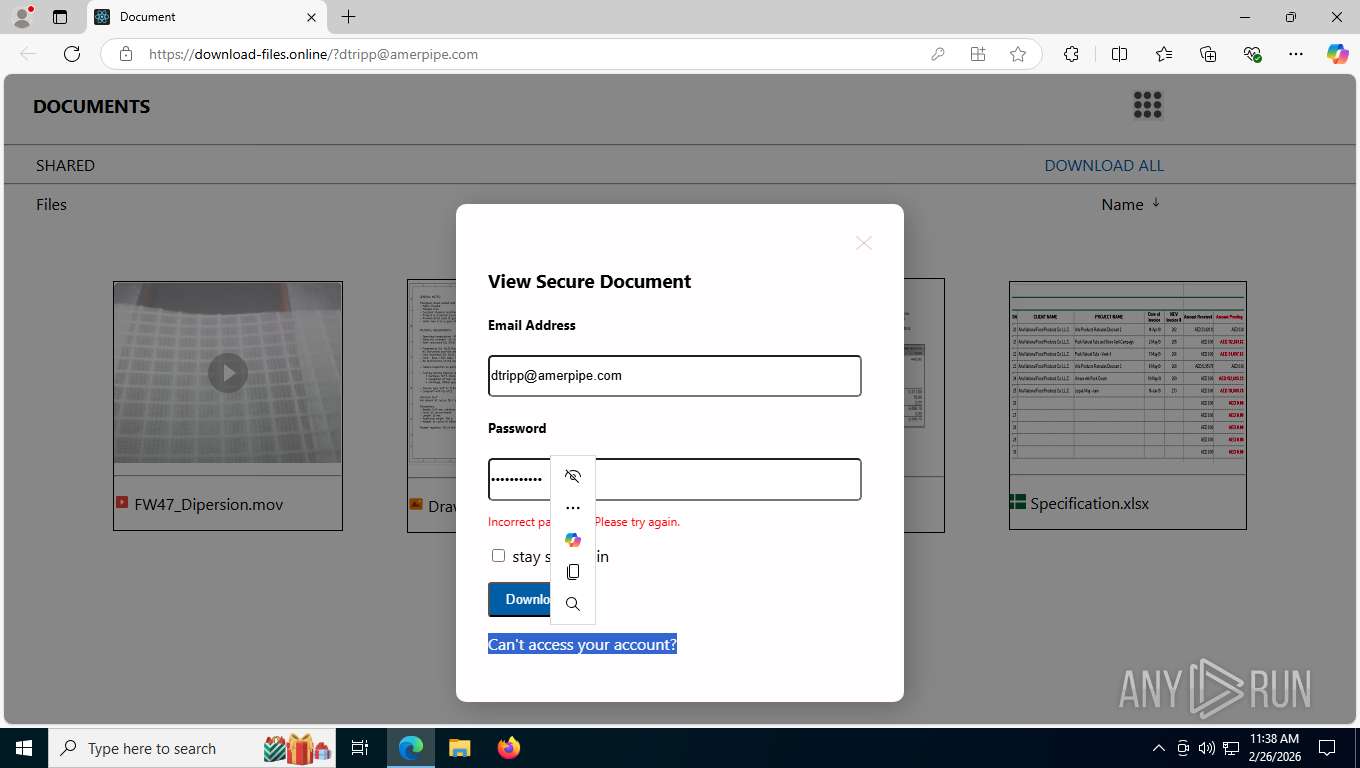Open Windows Start menu
The width and height of the screenshot is (1360, 768).
tap(24, 748)
